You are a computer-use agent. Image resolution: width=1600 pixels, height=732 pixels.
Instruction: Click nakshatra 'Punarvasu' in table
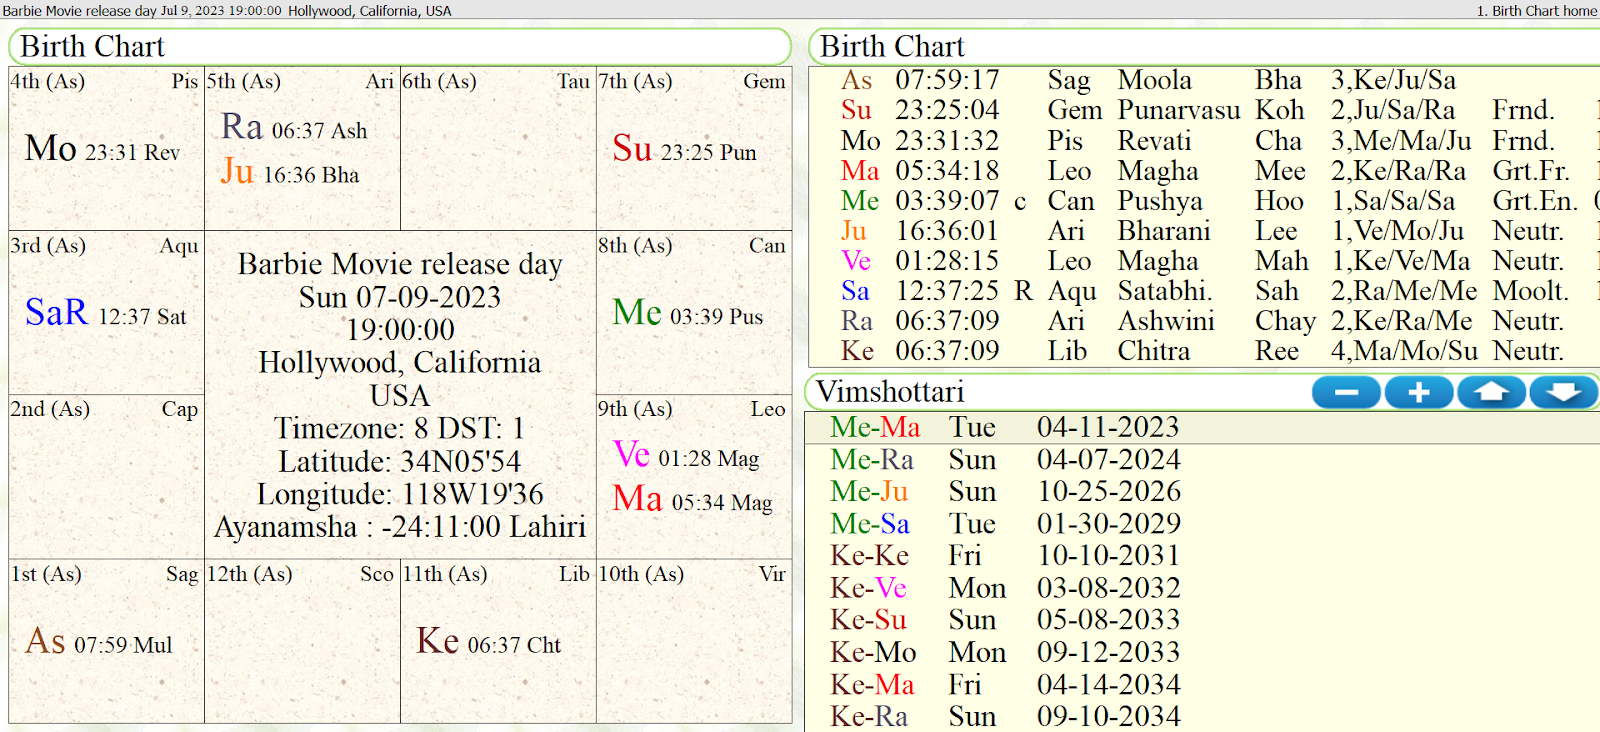[x=1178, y=110]
